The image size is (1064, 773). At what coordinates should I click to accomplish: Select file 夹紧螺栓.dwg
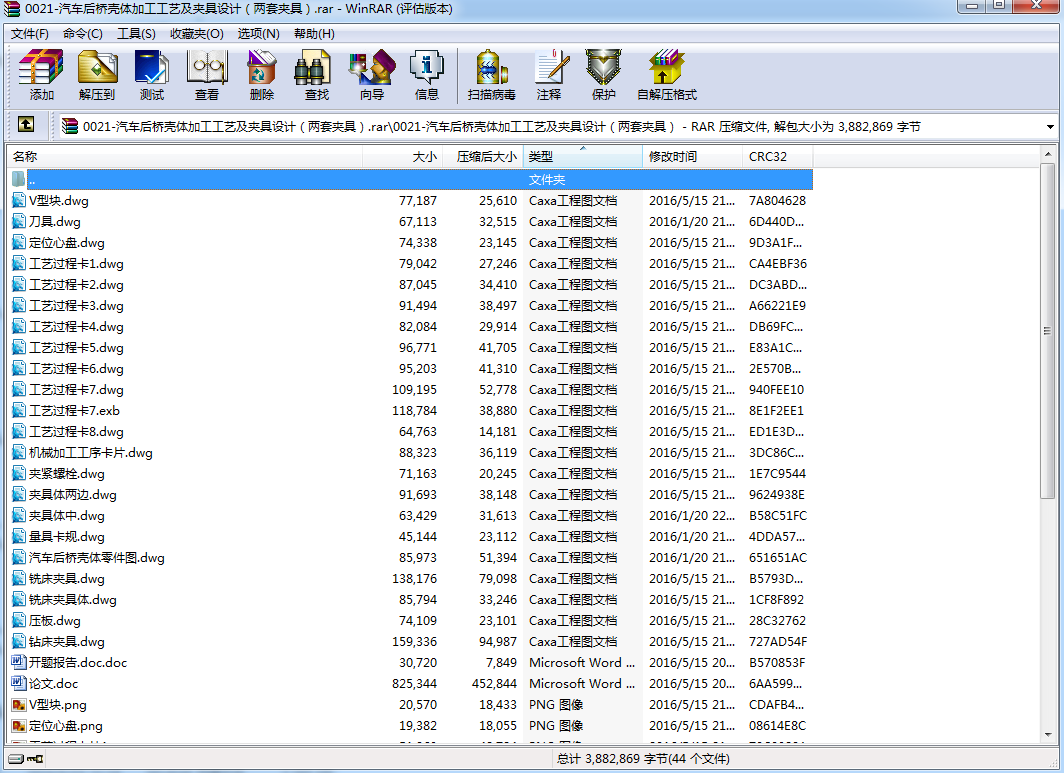pos(66,474)
